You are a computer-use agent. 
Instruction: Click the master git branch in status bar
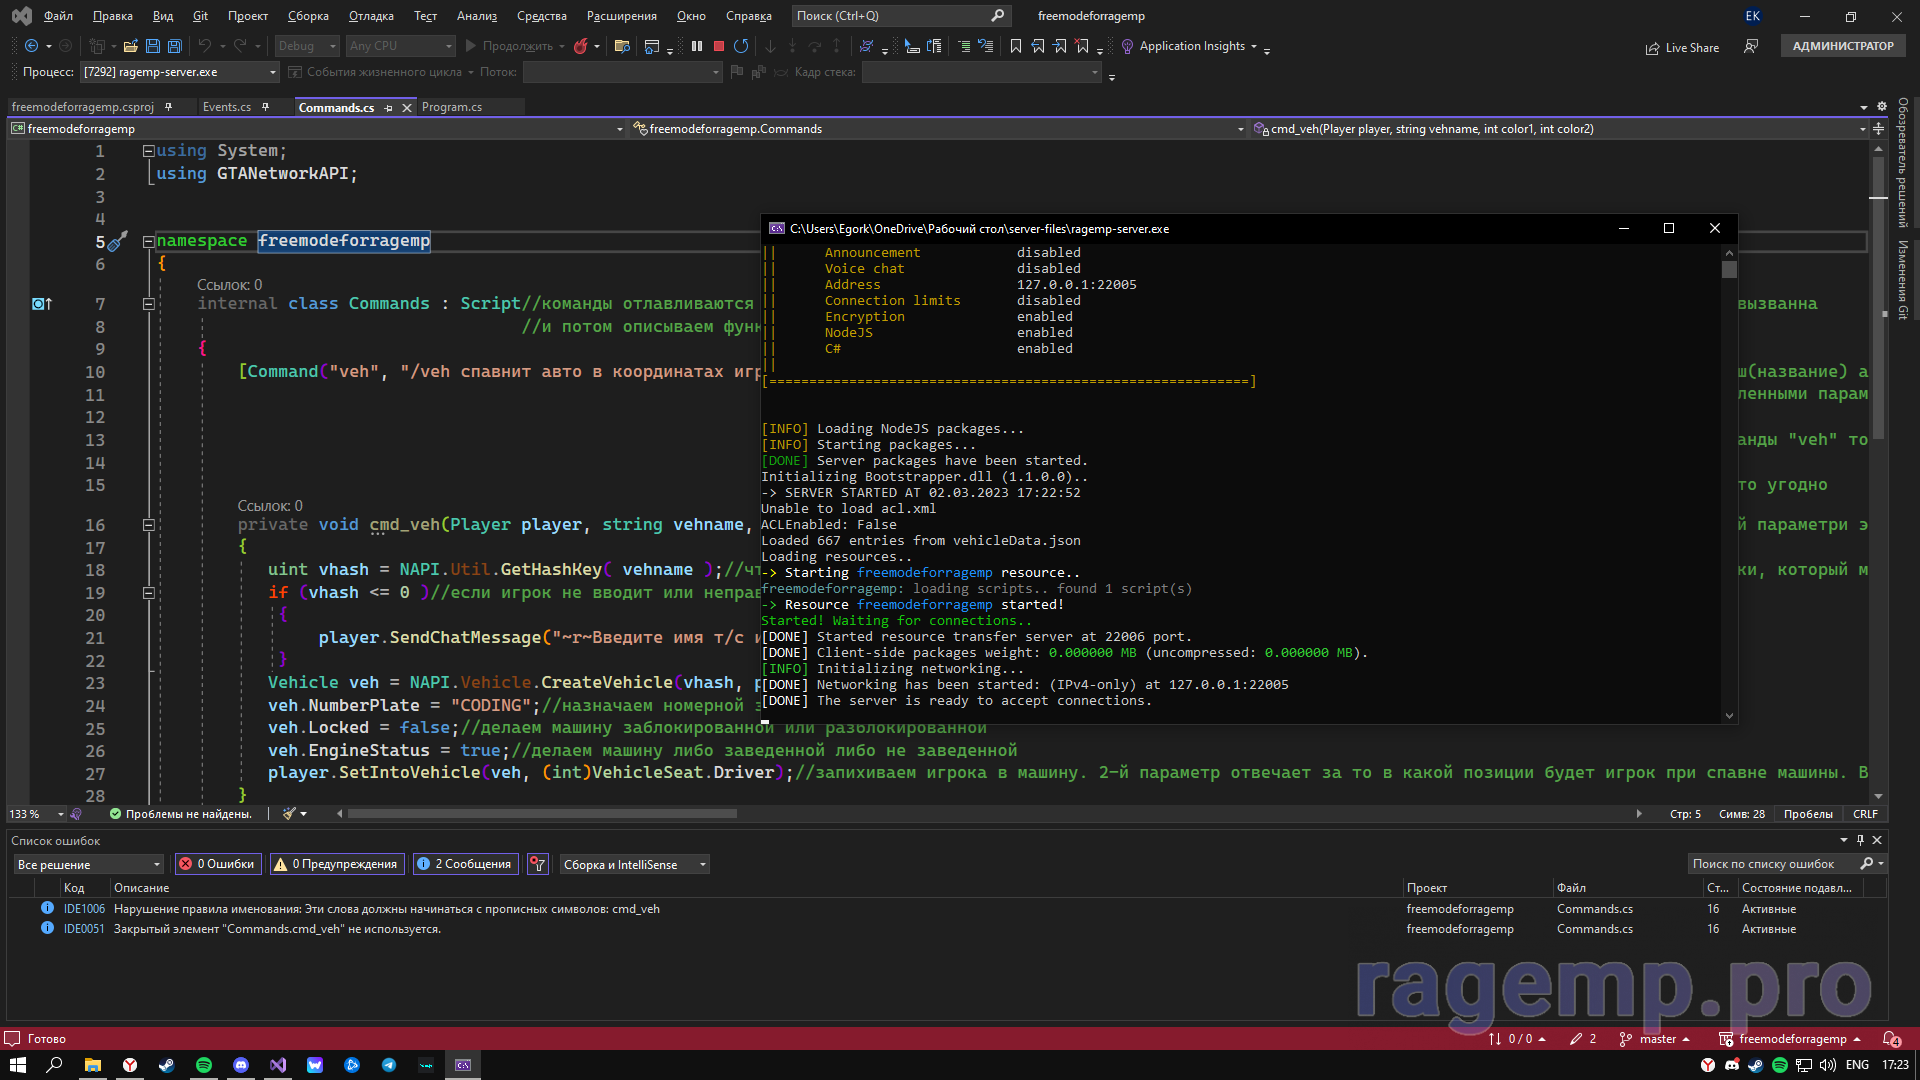click(x=1655, y=1039)
